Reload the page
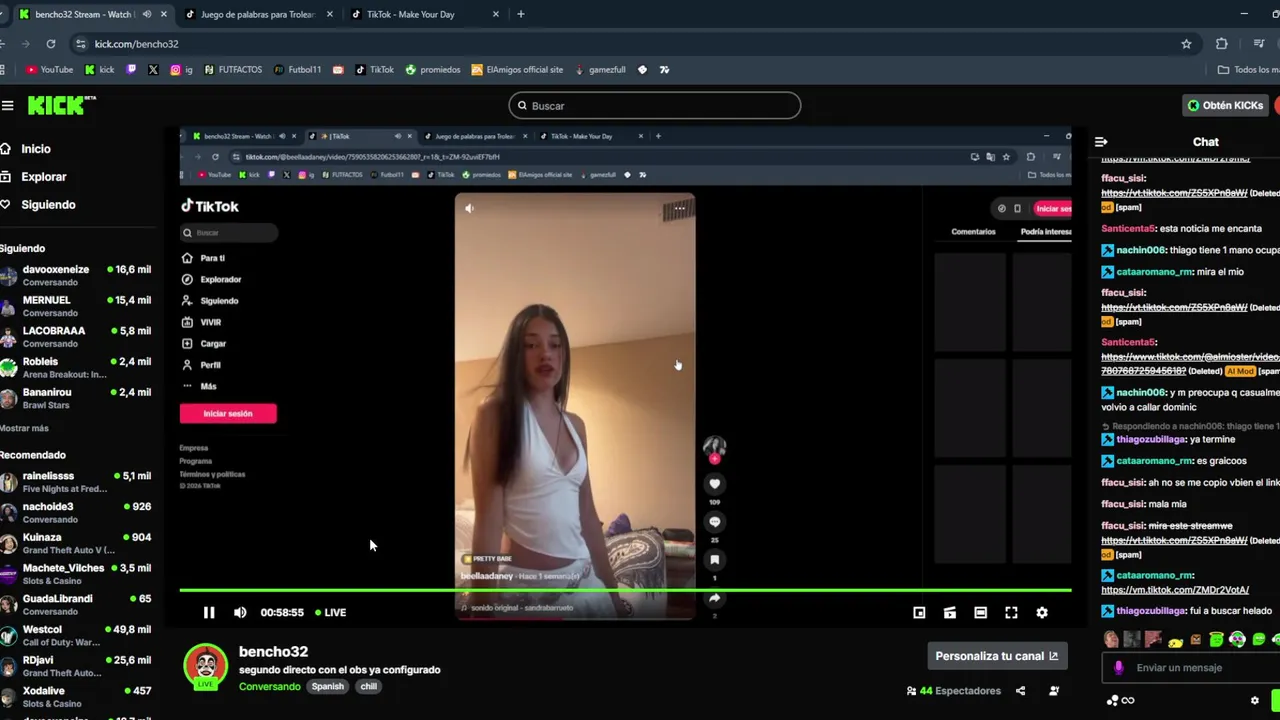The width and height of the screenshot is (1280, 720). tap(50, 44)
